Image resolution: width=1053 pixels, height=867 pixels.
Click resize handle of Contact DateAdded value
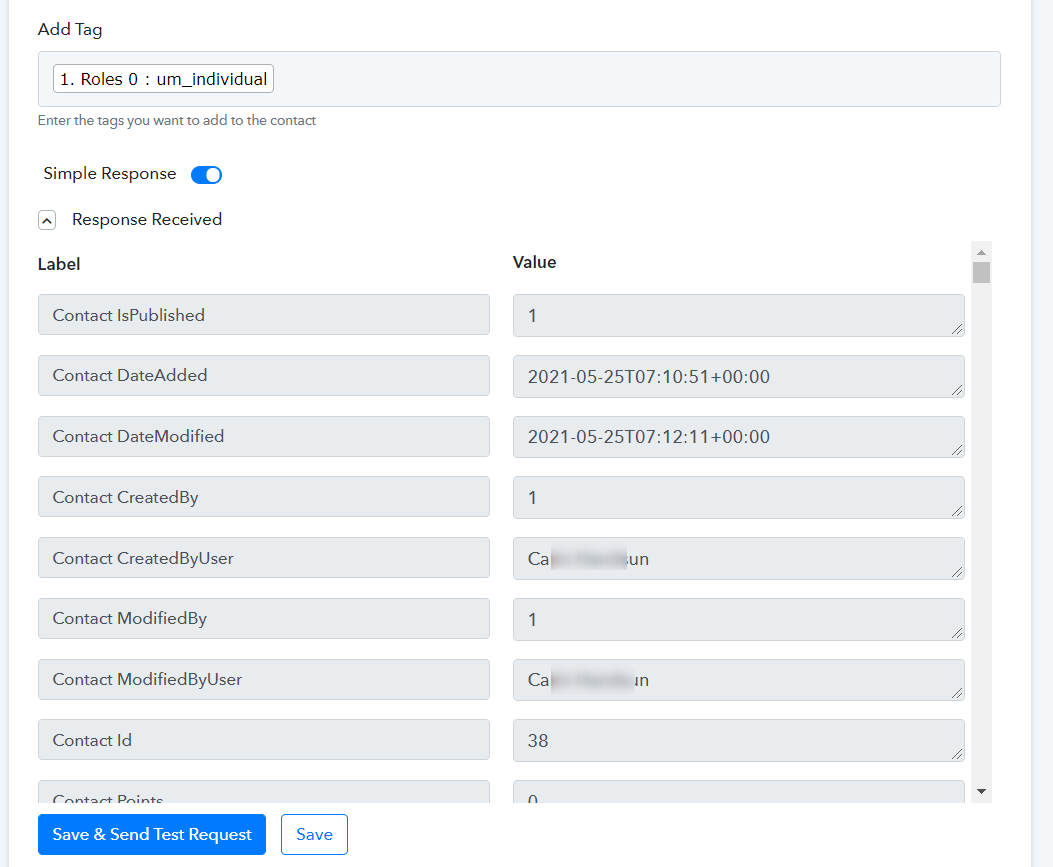pos(958,390)
